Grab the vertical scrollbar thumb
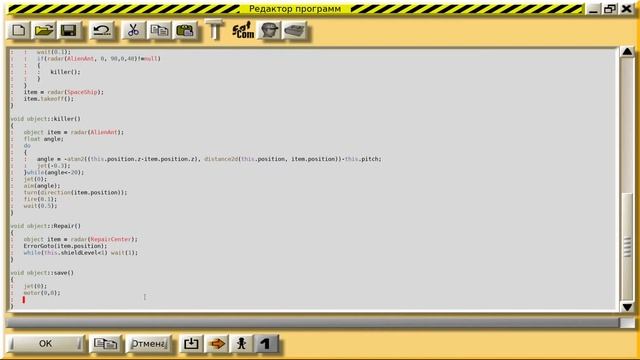 coord(627,246)
